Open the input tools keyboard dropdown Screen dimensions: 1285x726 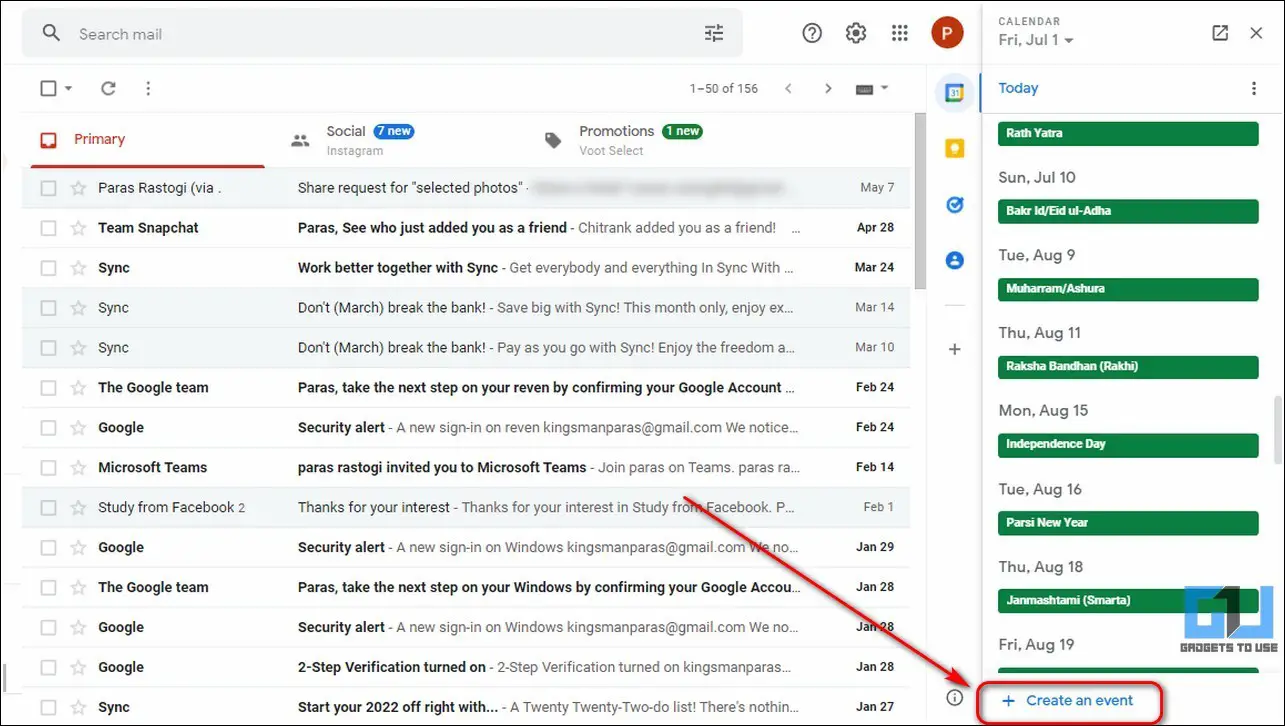872,88
